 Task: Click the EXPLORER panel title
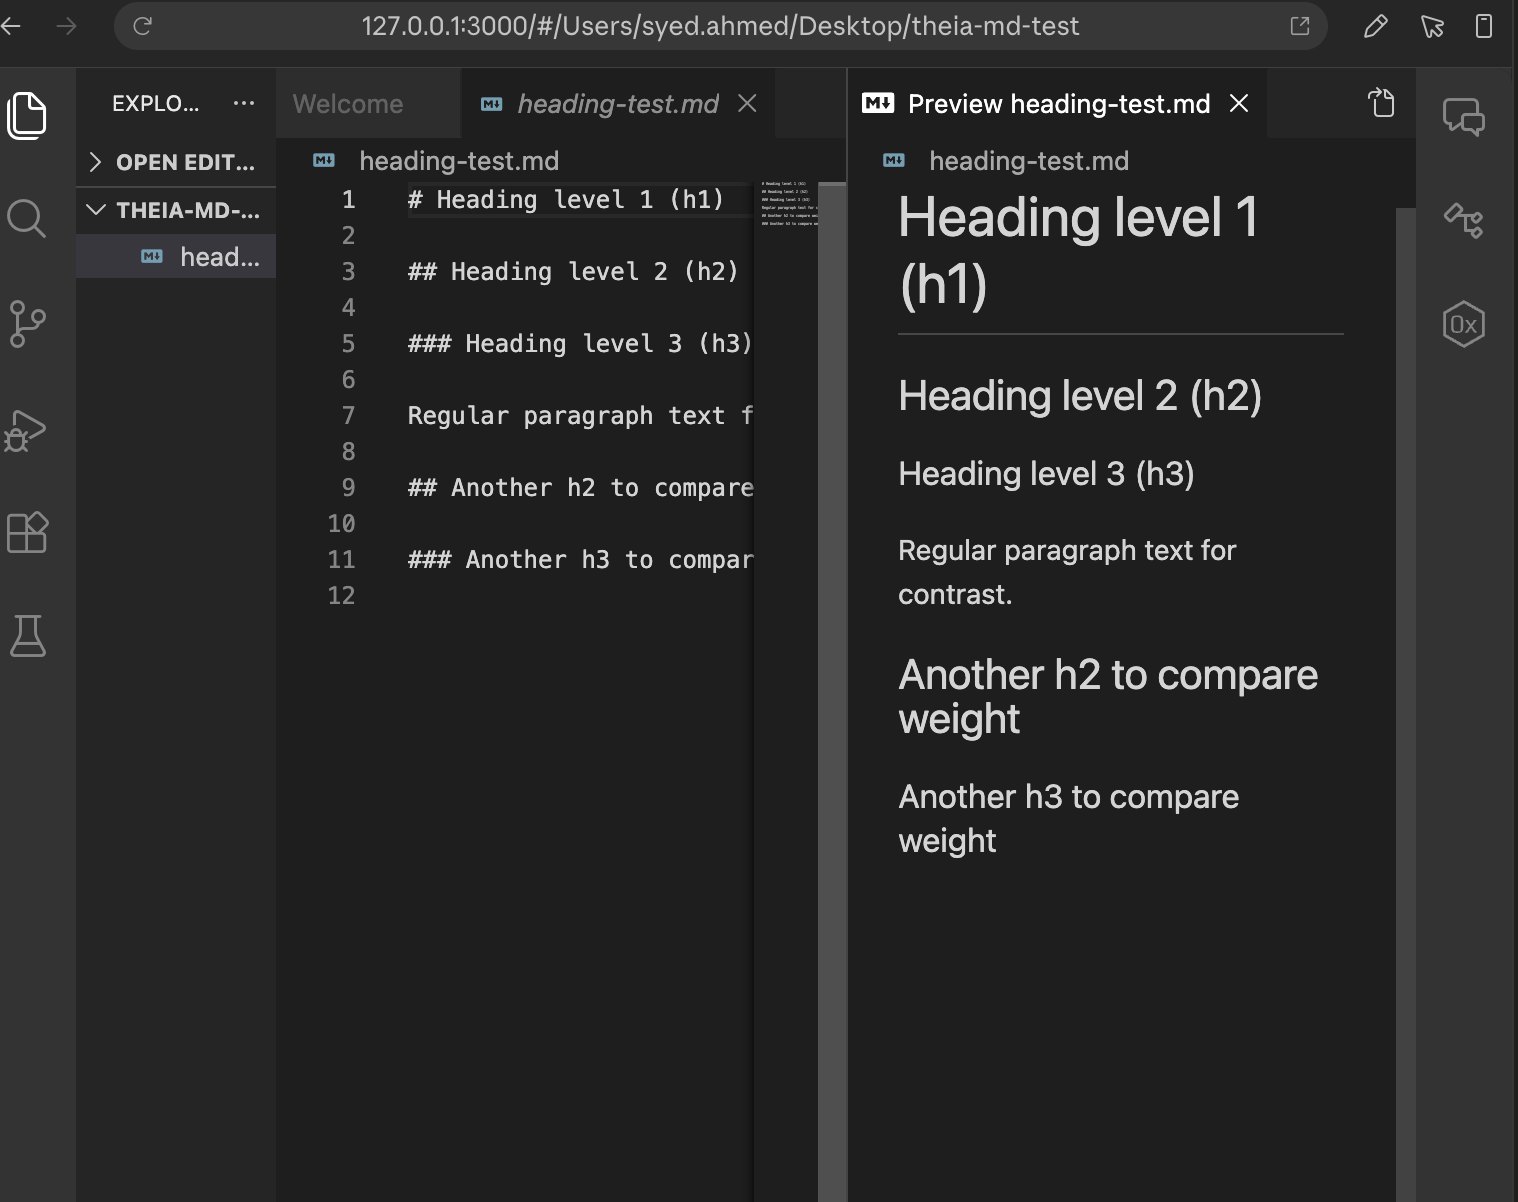pyautogui.click(x=155, y=103)
